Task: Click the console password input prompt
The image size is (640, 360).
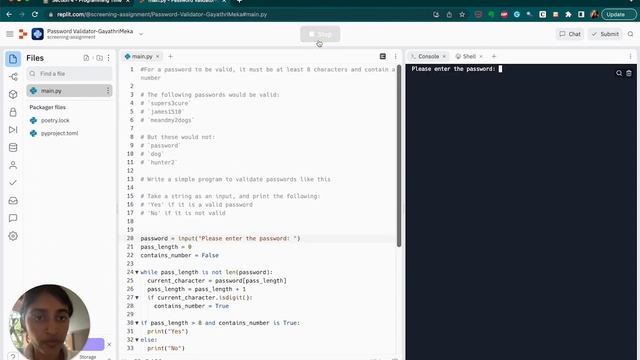Action: point(457,69)
